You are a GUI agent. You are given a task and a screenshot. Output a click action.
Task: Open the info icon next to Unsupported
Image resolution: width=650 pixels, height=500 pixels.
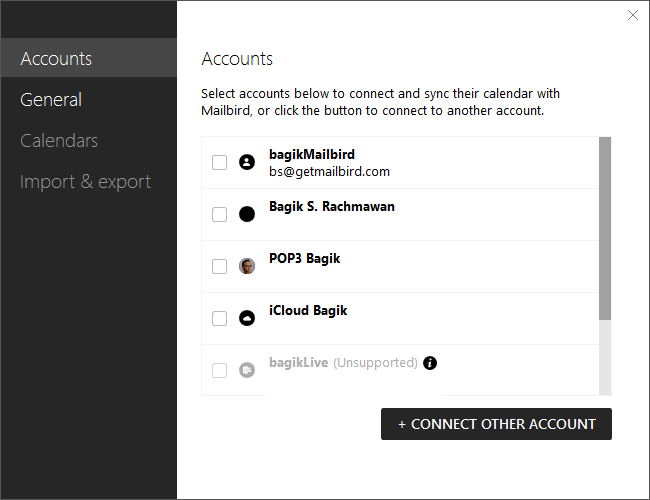click(x=430, y=363)
